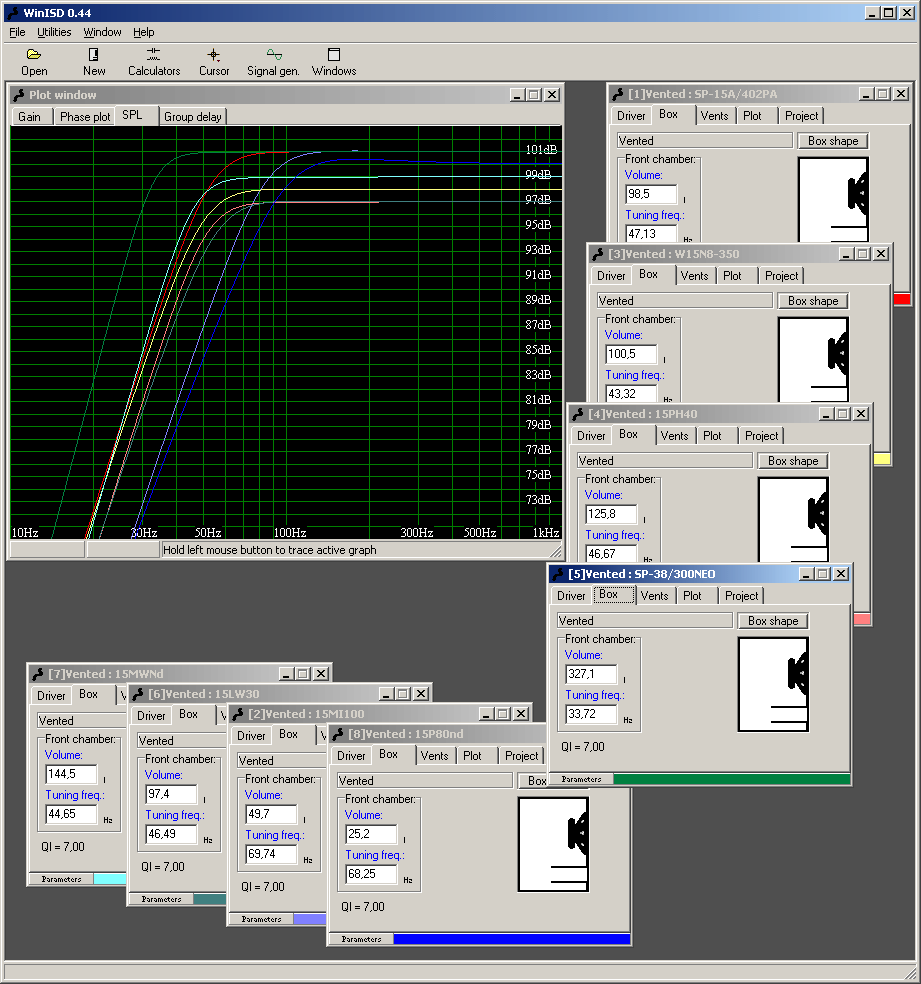Open the Help menu
Image resolution: width=921 pixels, height=984 pixels.
[x=144, y=32]
